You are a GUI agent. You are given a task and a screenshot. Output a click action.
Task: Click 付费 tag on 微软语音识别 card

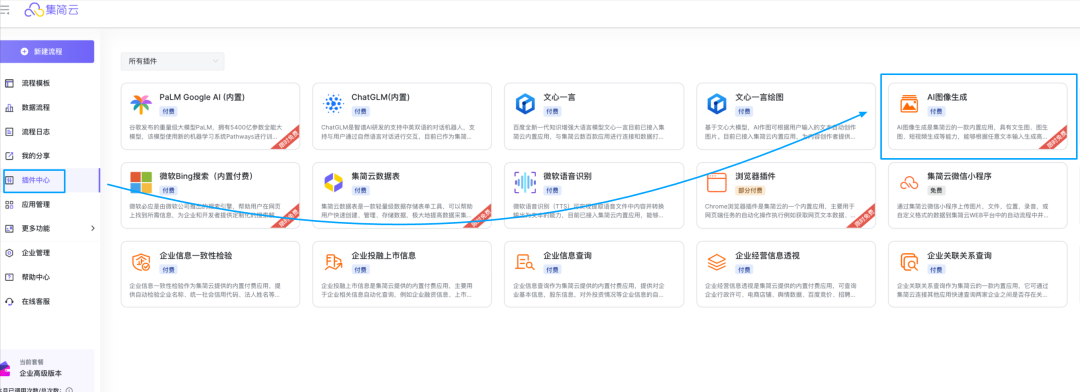(552, 190)
